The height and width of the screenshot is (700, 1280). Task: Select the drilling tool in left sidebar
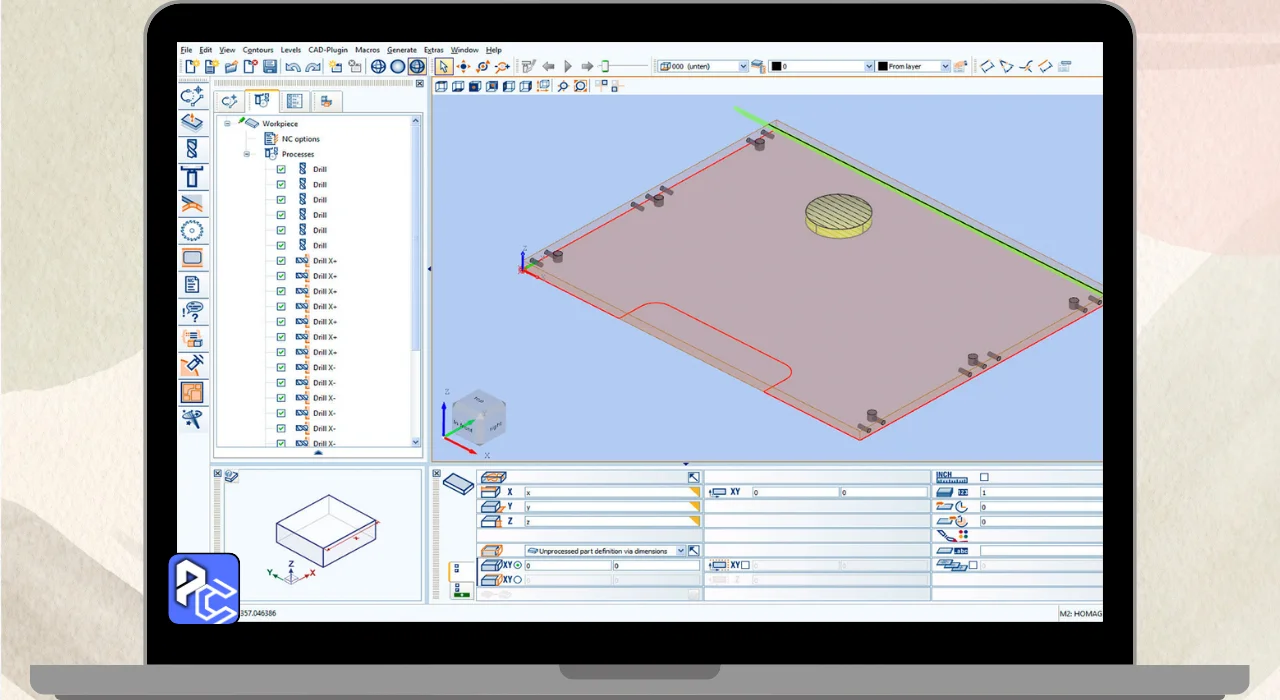192,150
